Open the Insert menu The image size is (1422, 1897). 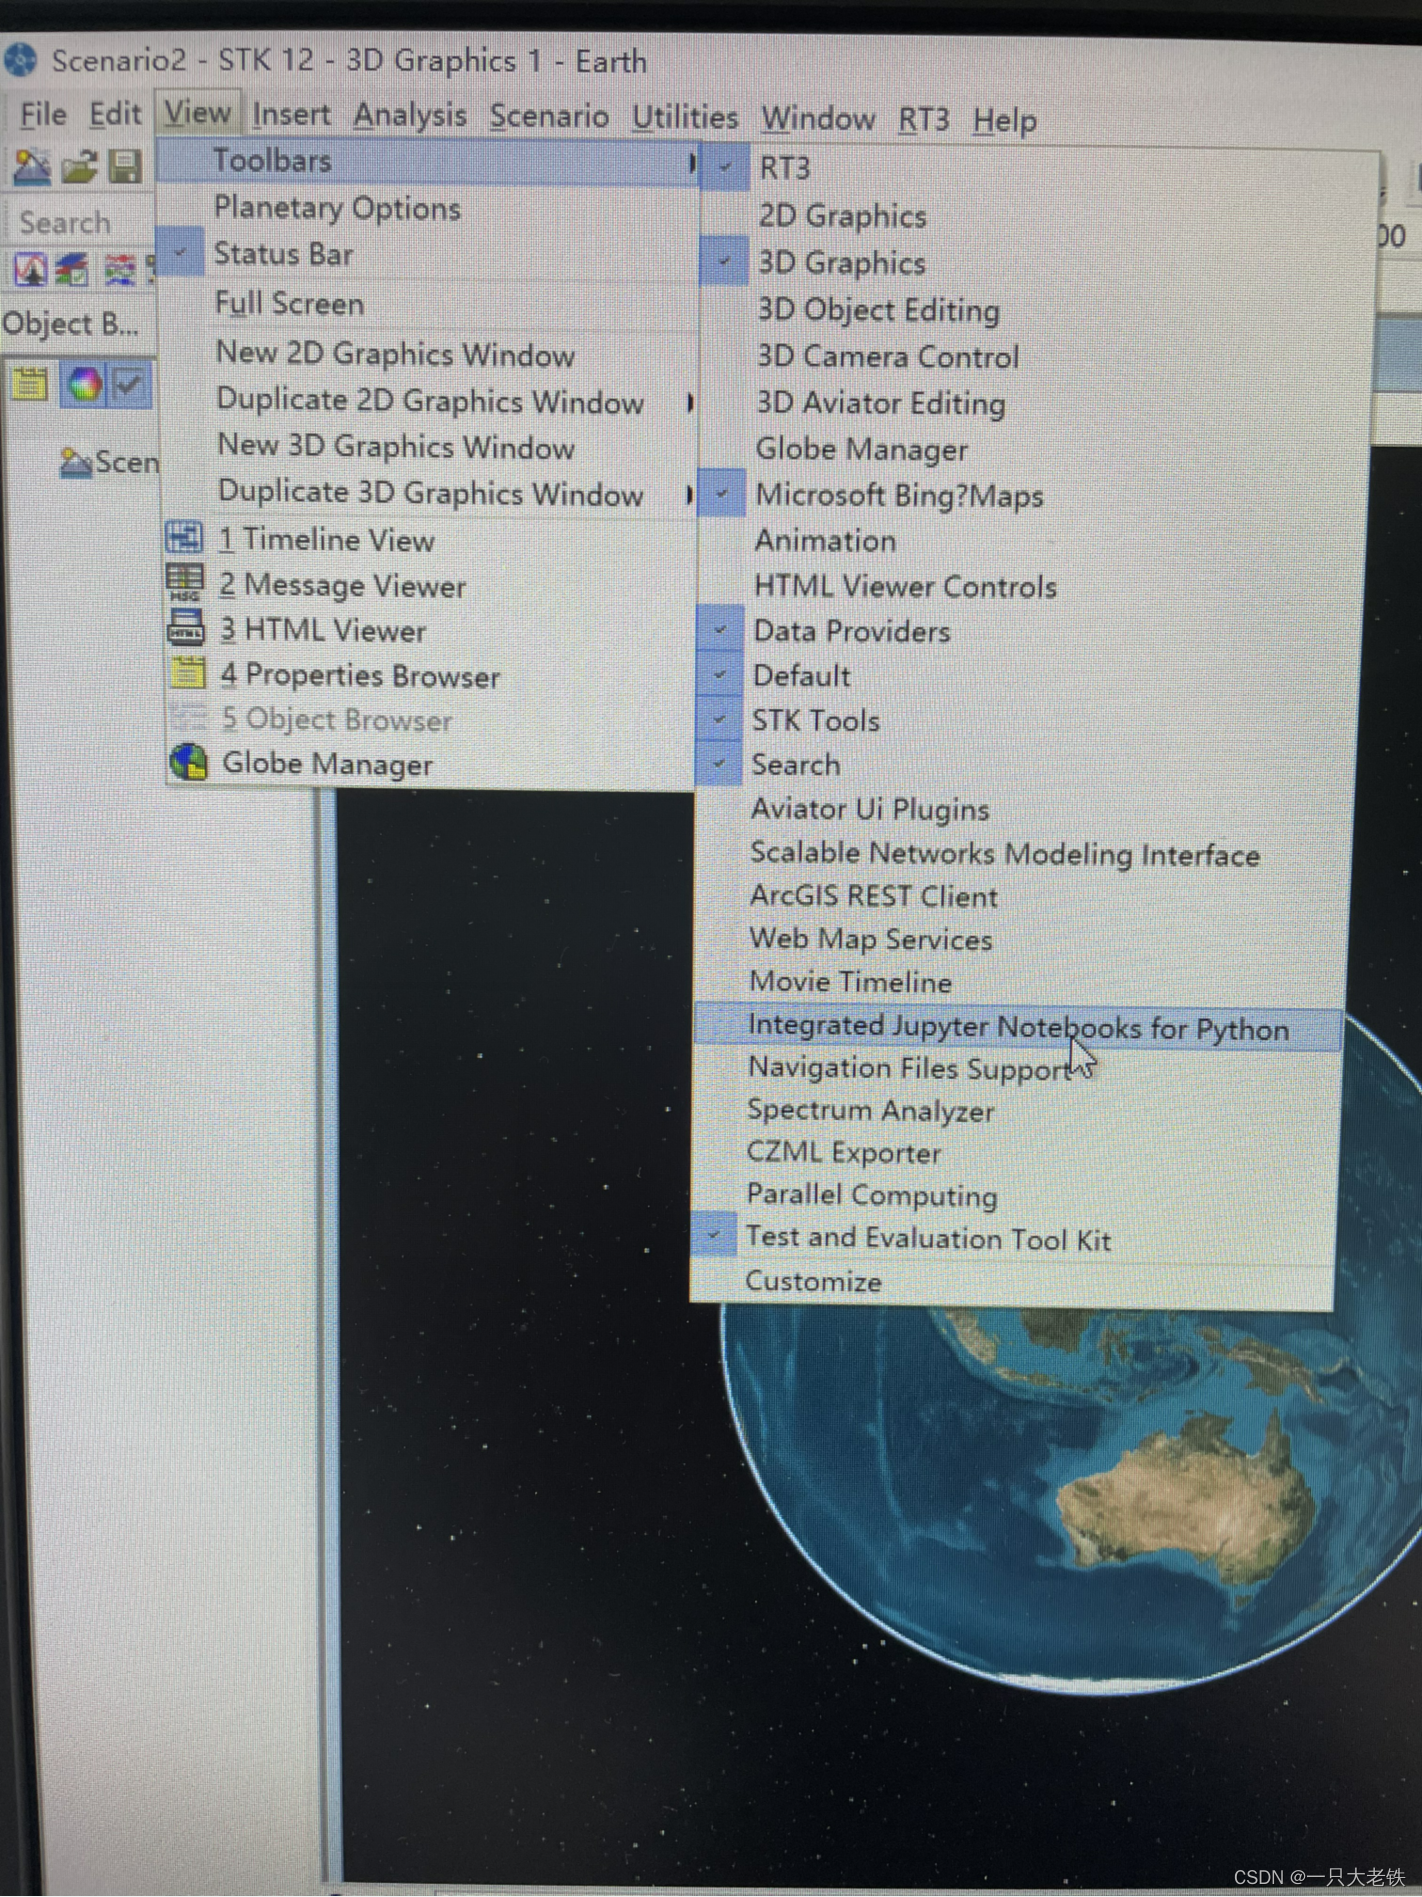291,115
